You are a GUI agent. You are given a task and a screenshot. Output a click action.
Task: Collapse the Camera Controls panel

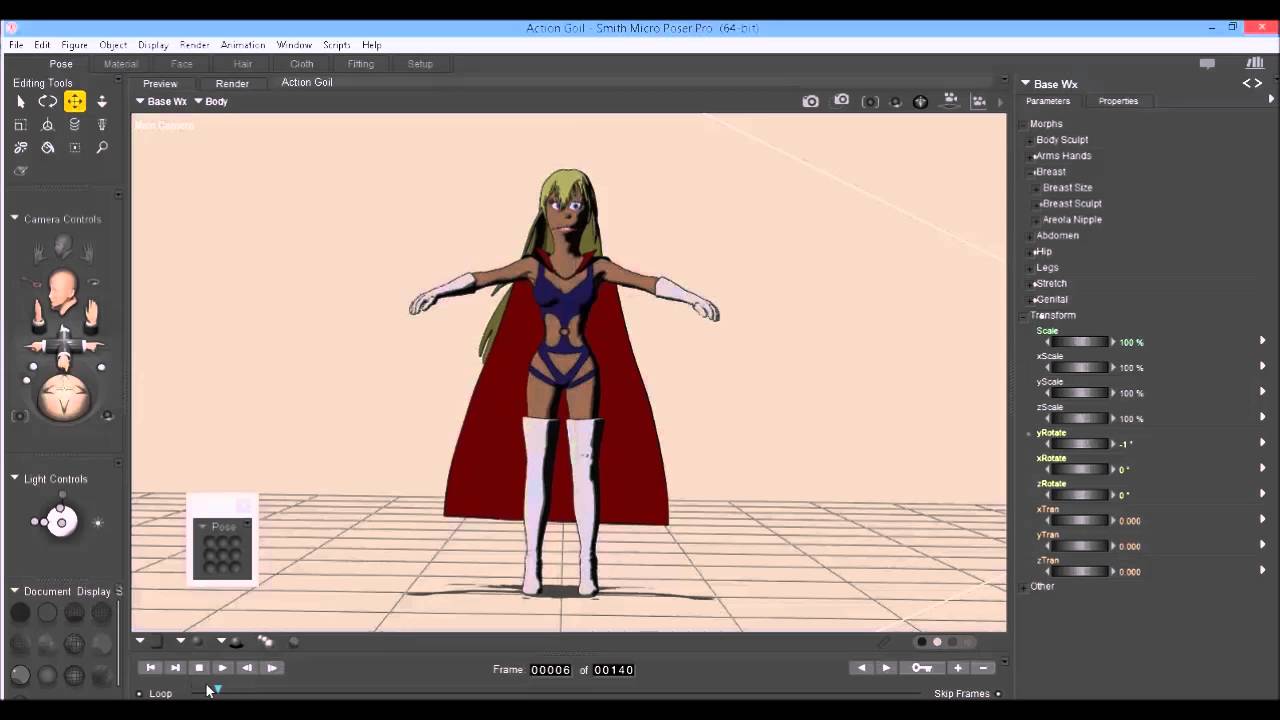[15, 218]
